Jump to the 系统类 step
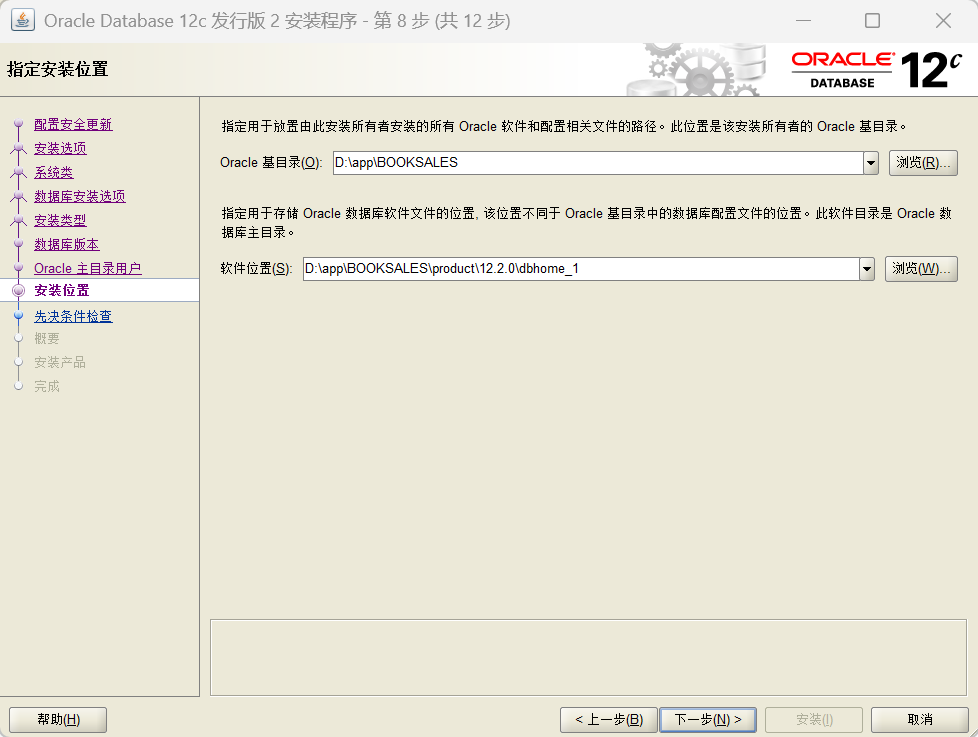 point(54,173)
